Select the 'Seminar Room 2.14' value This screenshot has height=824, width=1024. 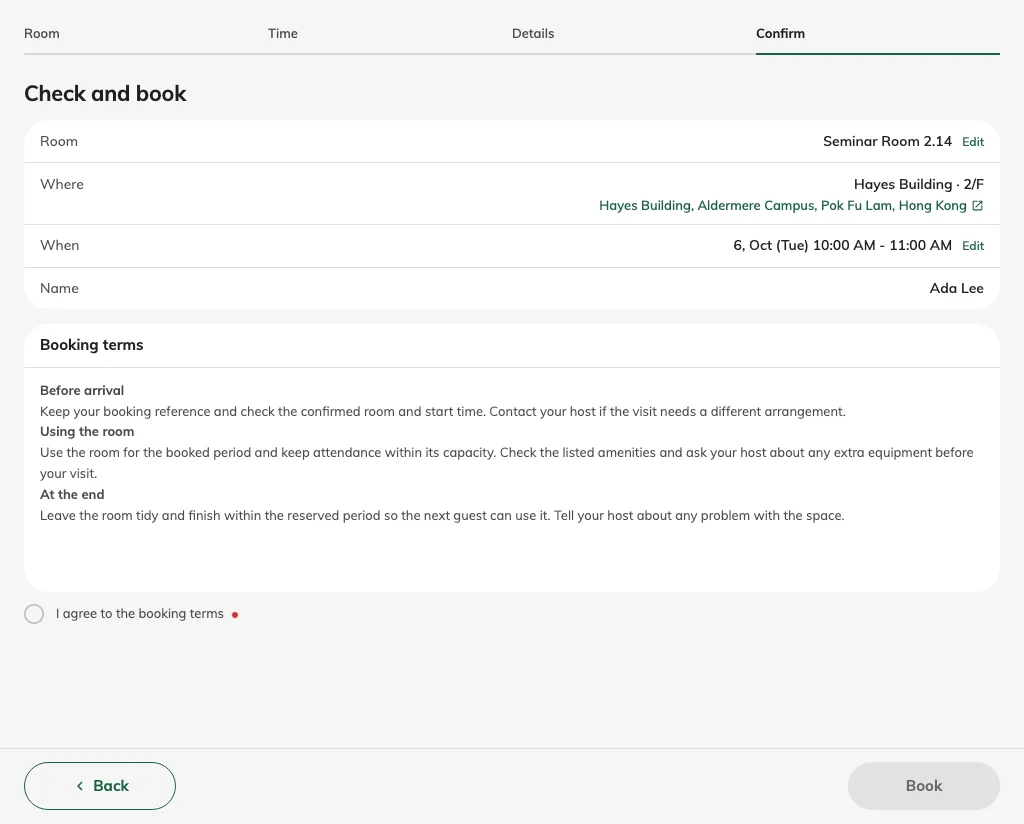coord(887,141)
